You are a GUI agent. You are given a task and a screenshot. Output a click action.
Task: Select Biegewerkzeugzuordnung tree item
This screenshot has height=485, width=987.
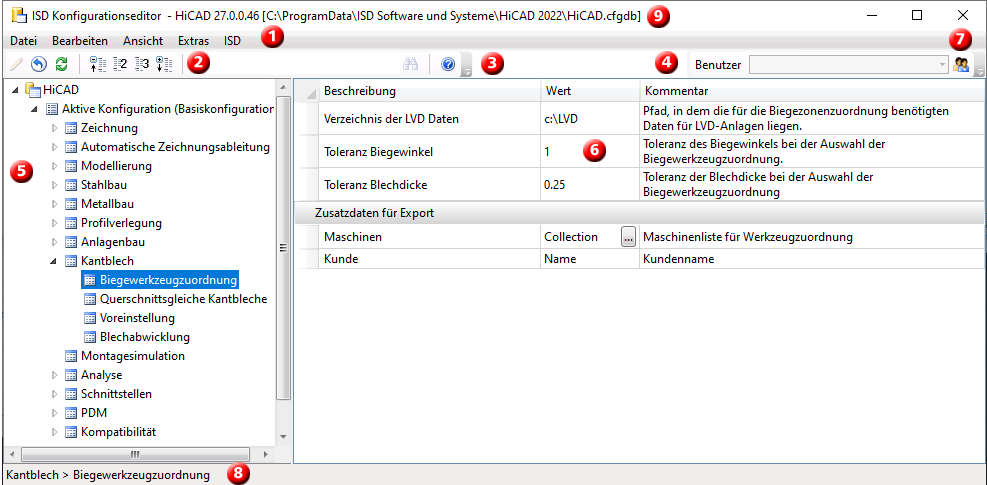point(169,280)
